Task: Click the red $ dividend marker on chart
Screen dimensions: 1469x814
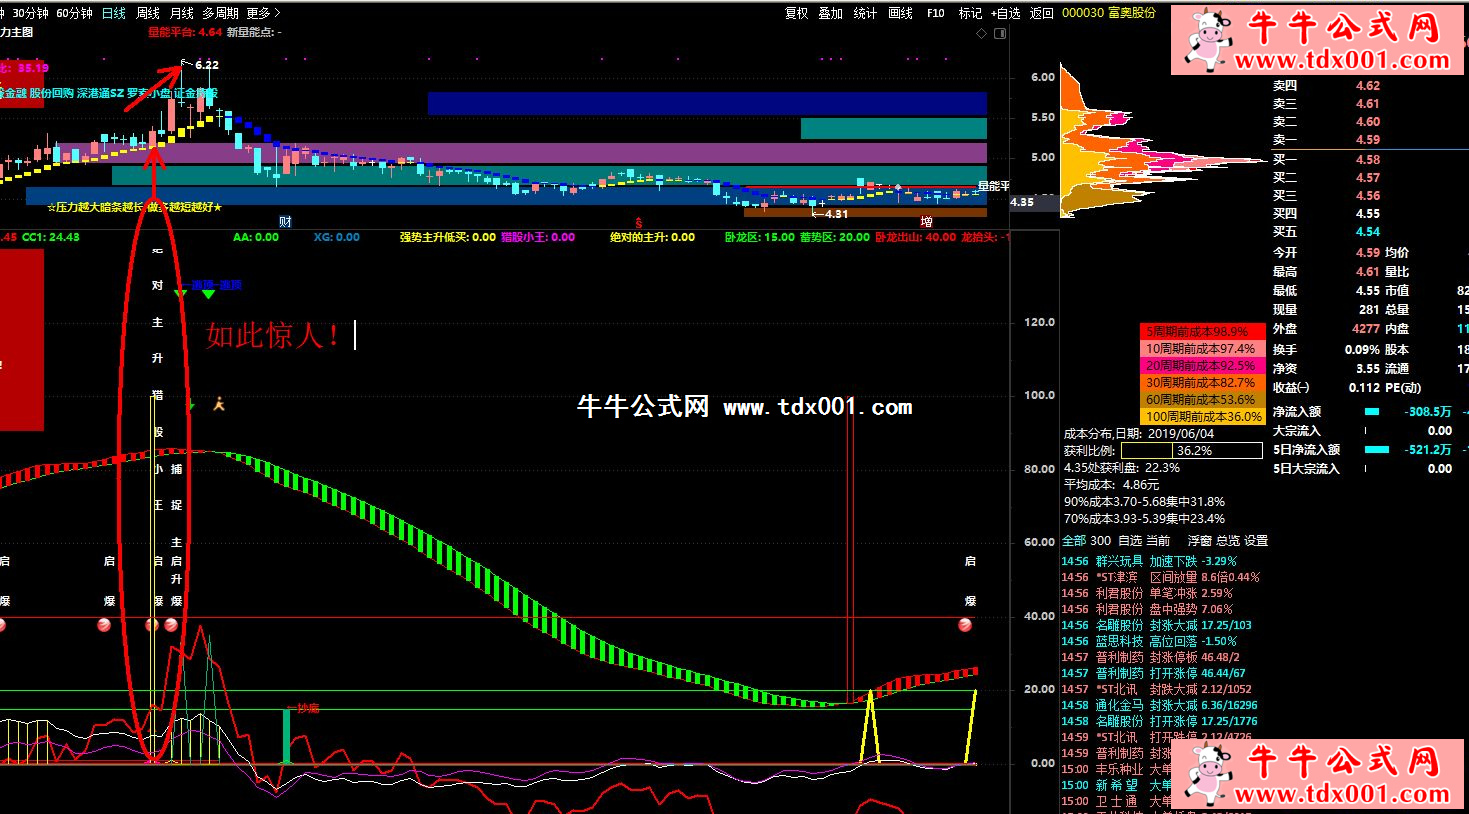Action: point(638,222)
